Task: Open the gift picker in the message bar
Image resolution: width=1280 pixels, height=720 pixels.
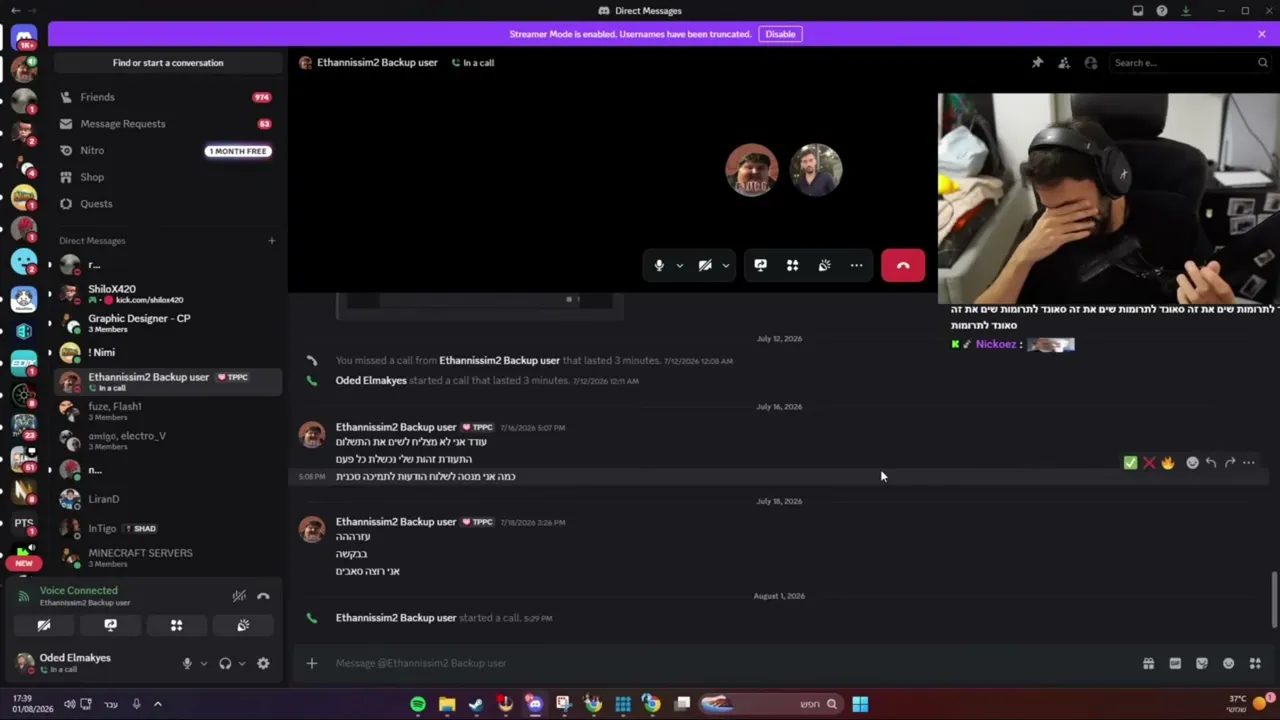Action: point(1148,663)
